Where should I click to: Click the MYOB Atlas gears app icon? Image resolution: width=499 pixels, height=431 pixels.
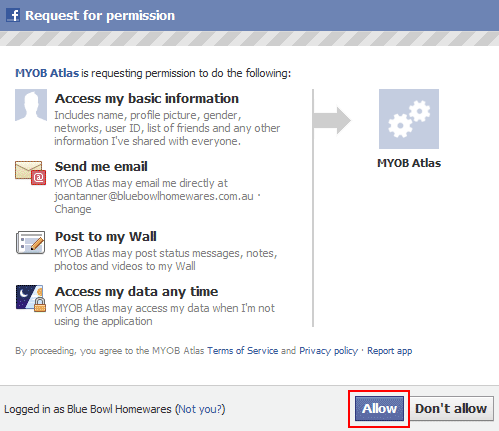point(409,119)
